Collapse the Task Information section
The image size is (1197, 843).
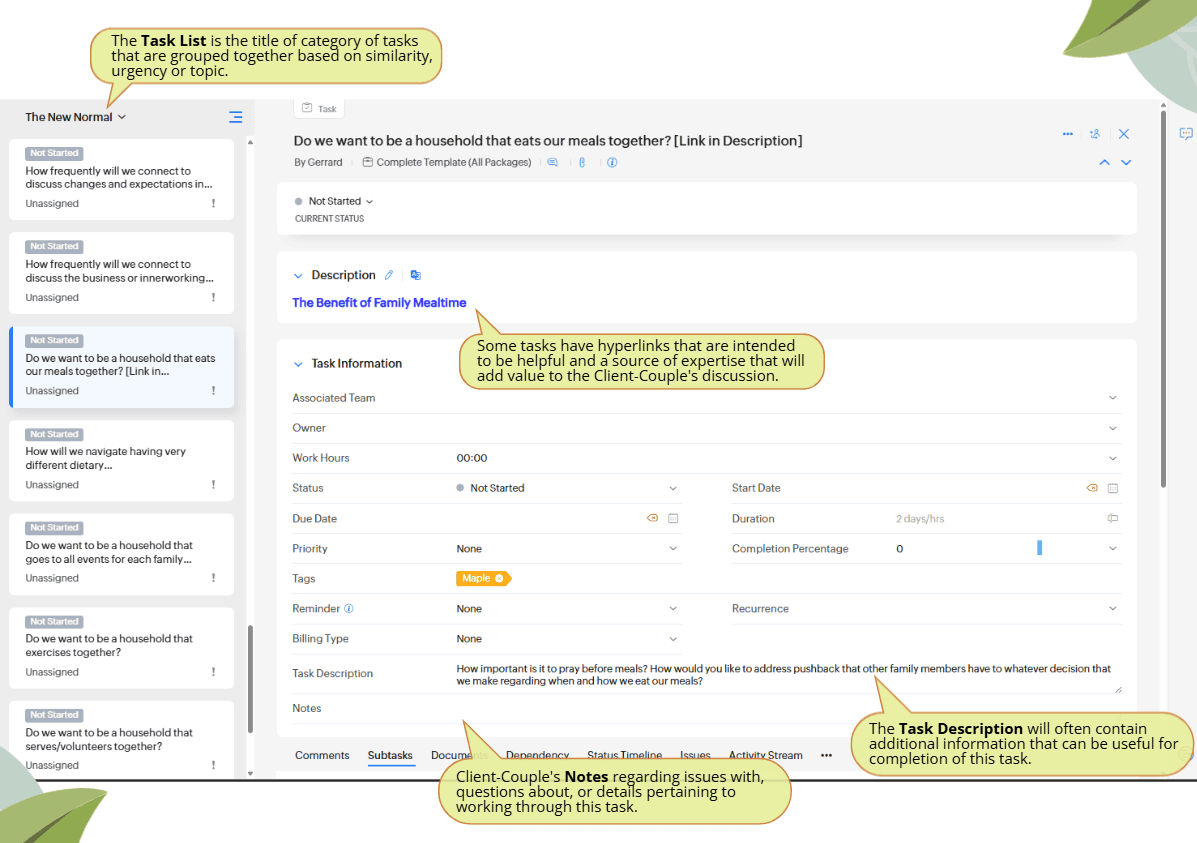click(x=297, y=364)
